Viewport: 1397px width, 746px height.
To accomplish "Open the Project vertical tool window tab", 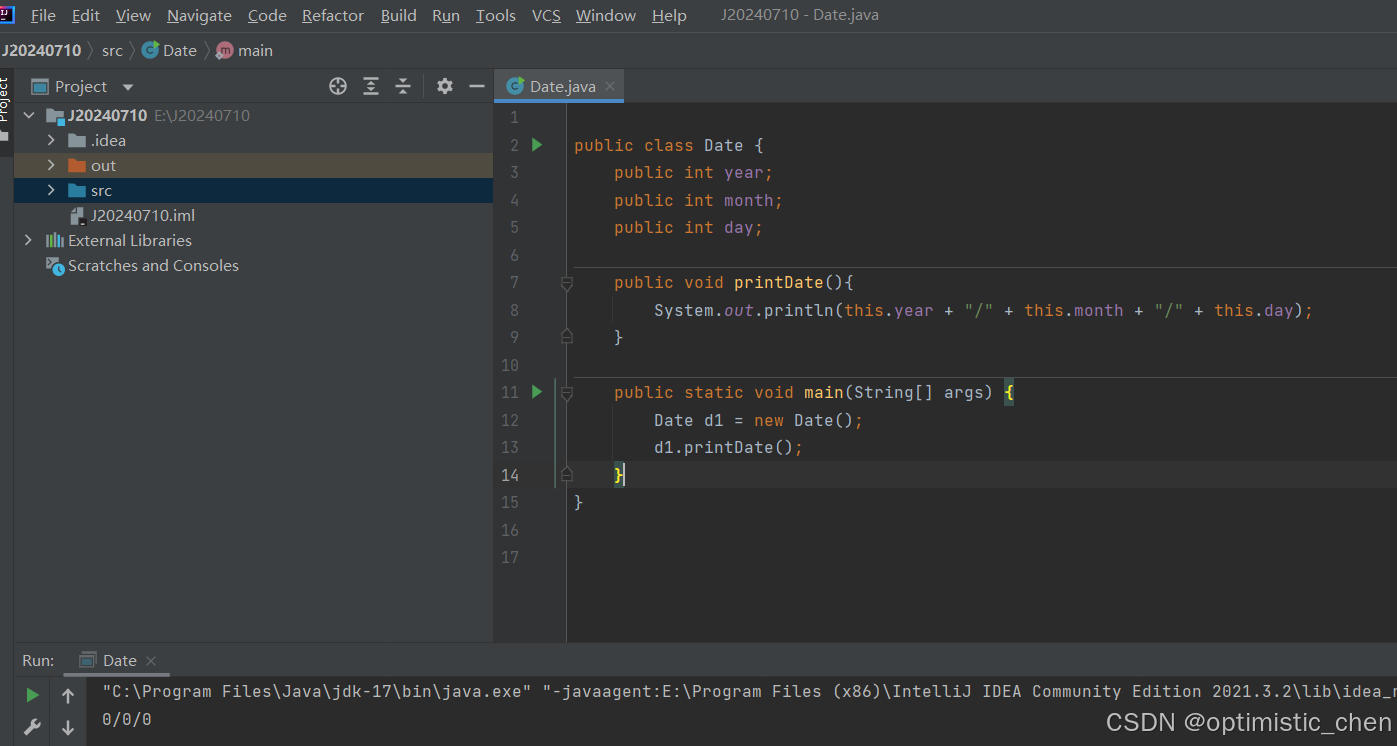I will 5,99.
